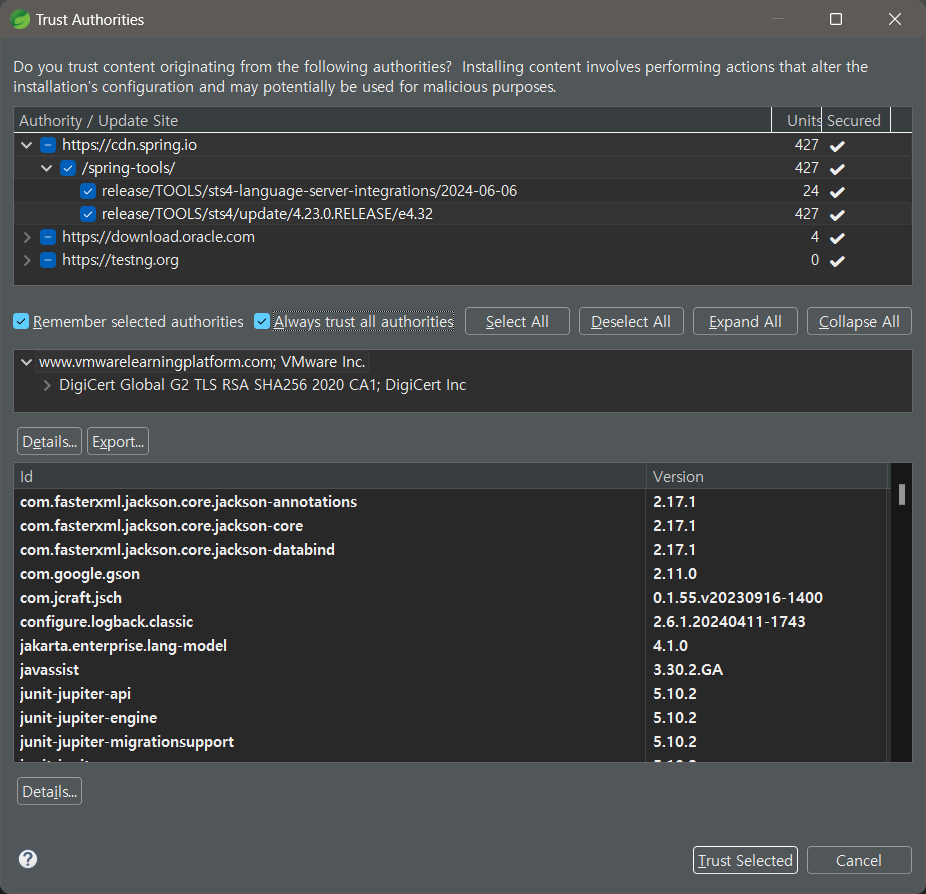This screenshot has height=894, width=926.
Task: Select the junit-jupiter-engine row
Action: click(x=451, y=718)
